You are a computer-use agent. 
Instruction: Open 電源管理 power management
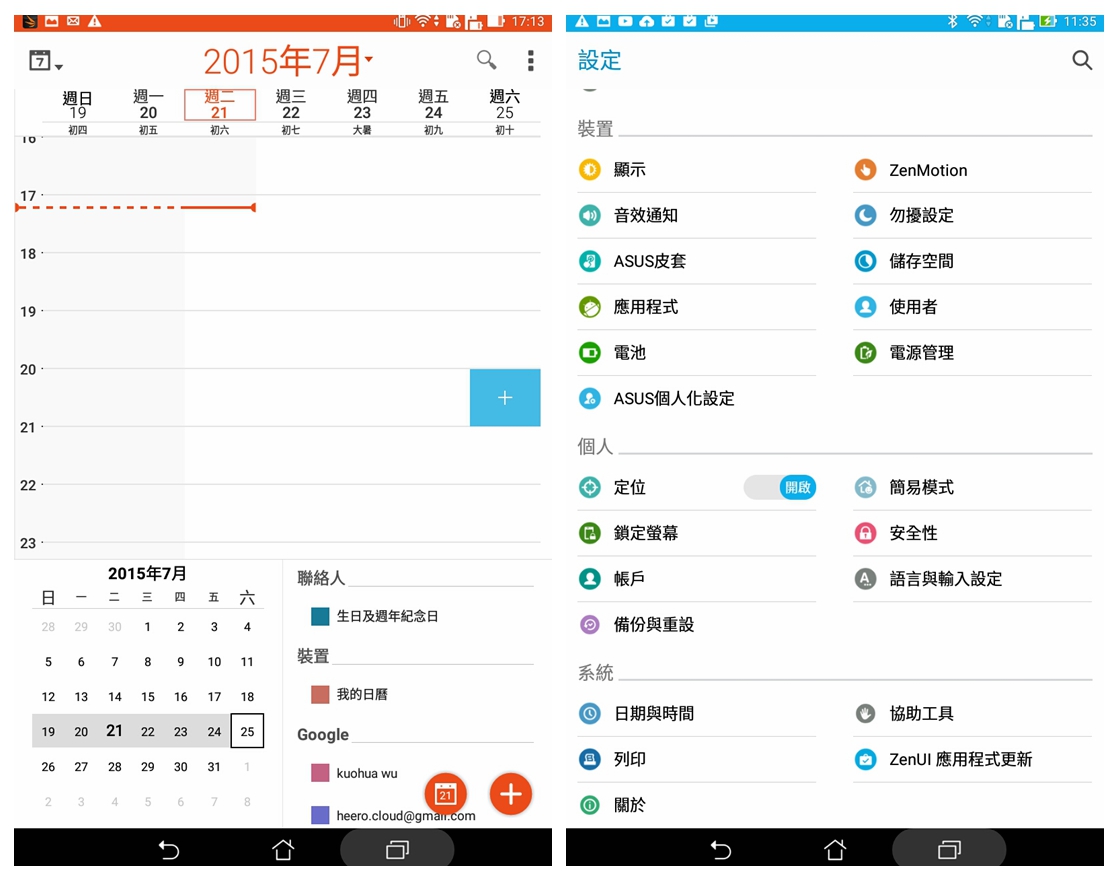coord(973,352)
